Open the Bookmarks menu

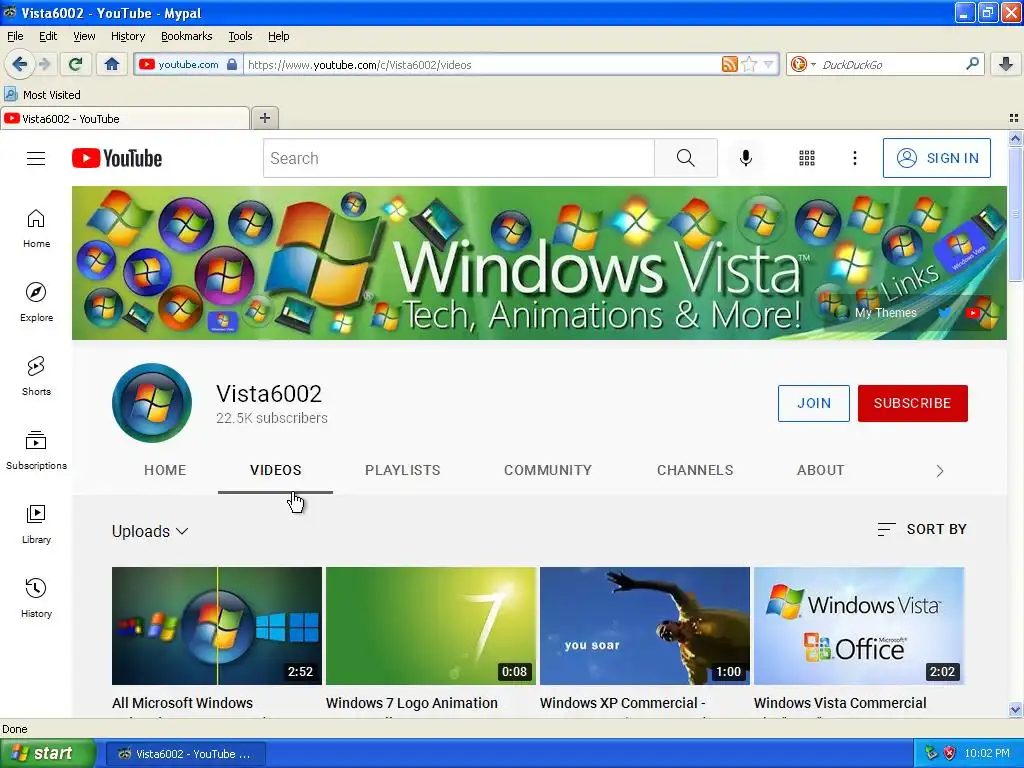[186, 36]
